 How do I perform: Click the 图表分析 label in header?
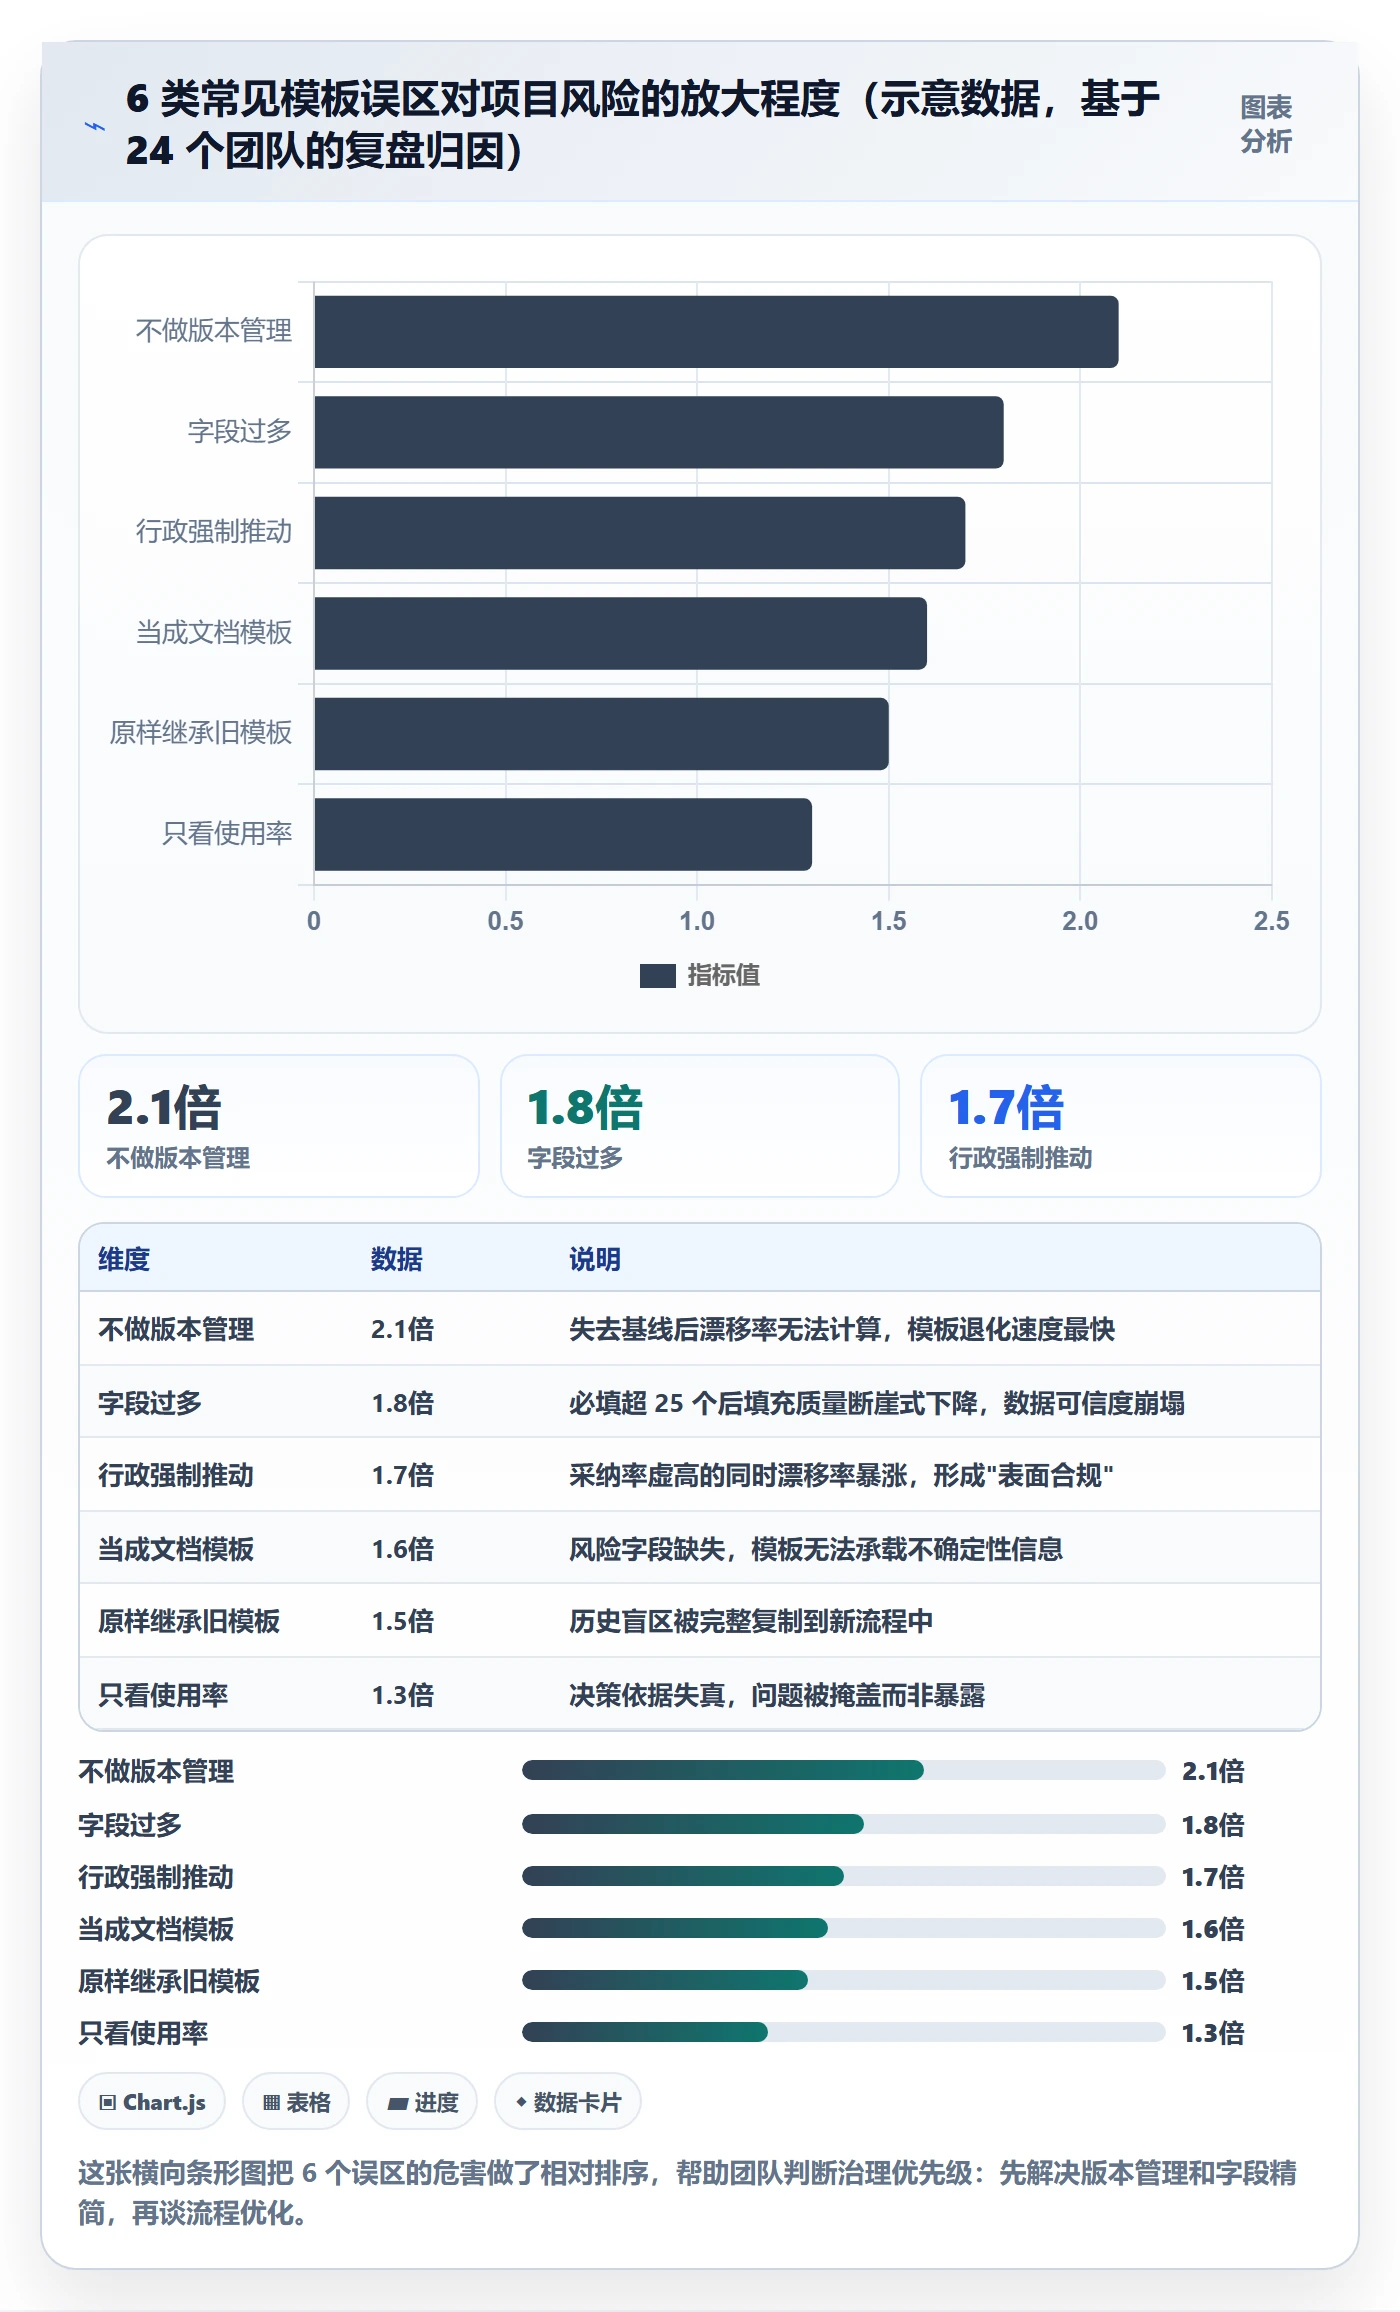1266,125
